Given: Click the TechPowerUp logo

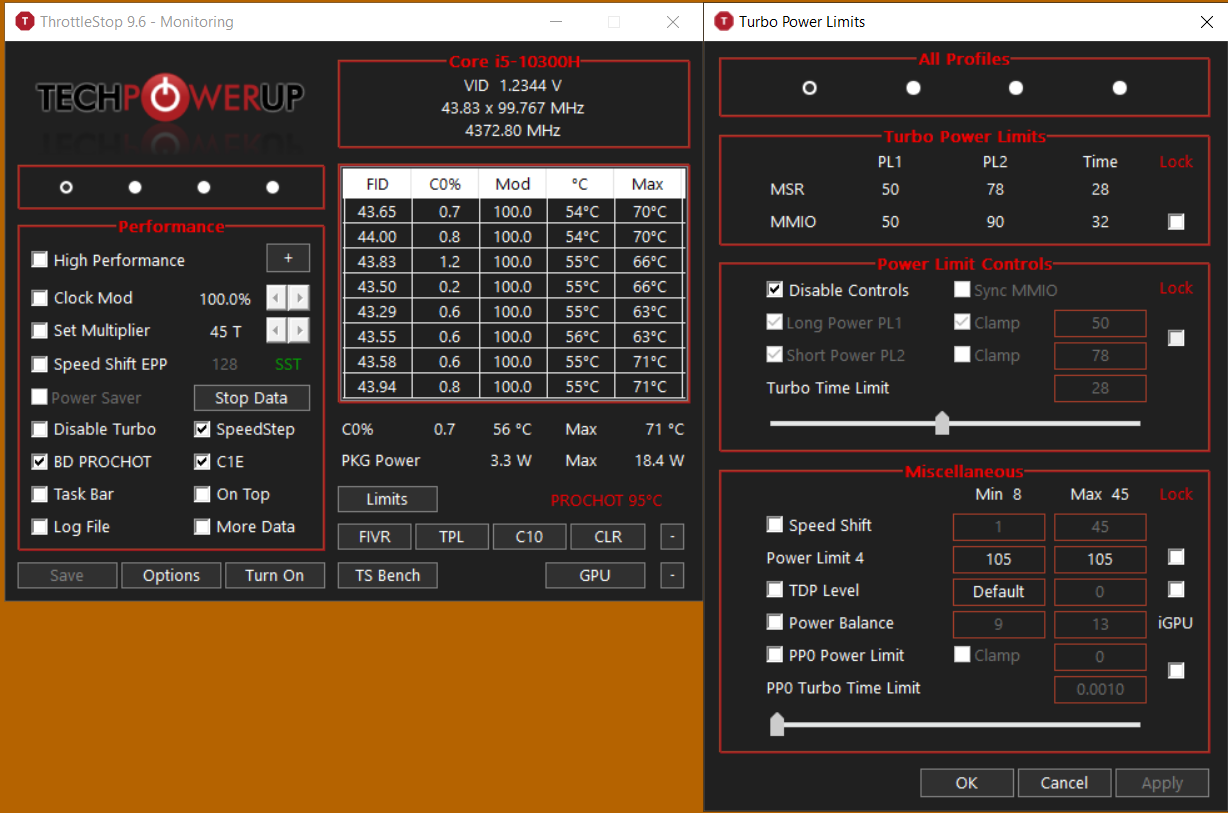Looking at the screenshot, I should [171, 97].
